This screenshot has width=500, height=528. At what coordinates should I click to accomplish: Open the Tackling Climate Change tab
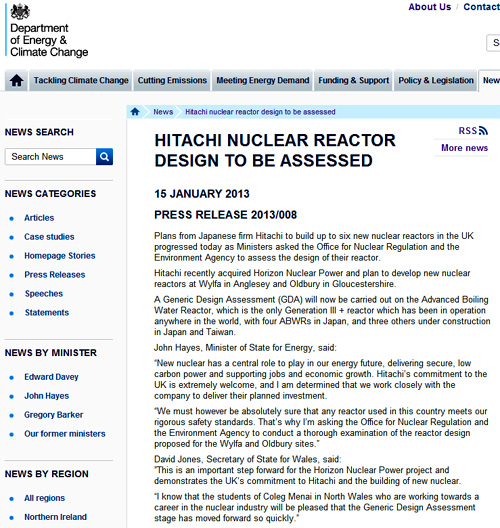[x=81, y=80]
